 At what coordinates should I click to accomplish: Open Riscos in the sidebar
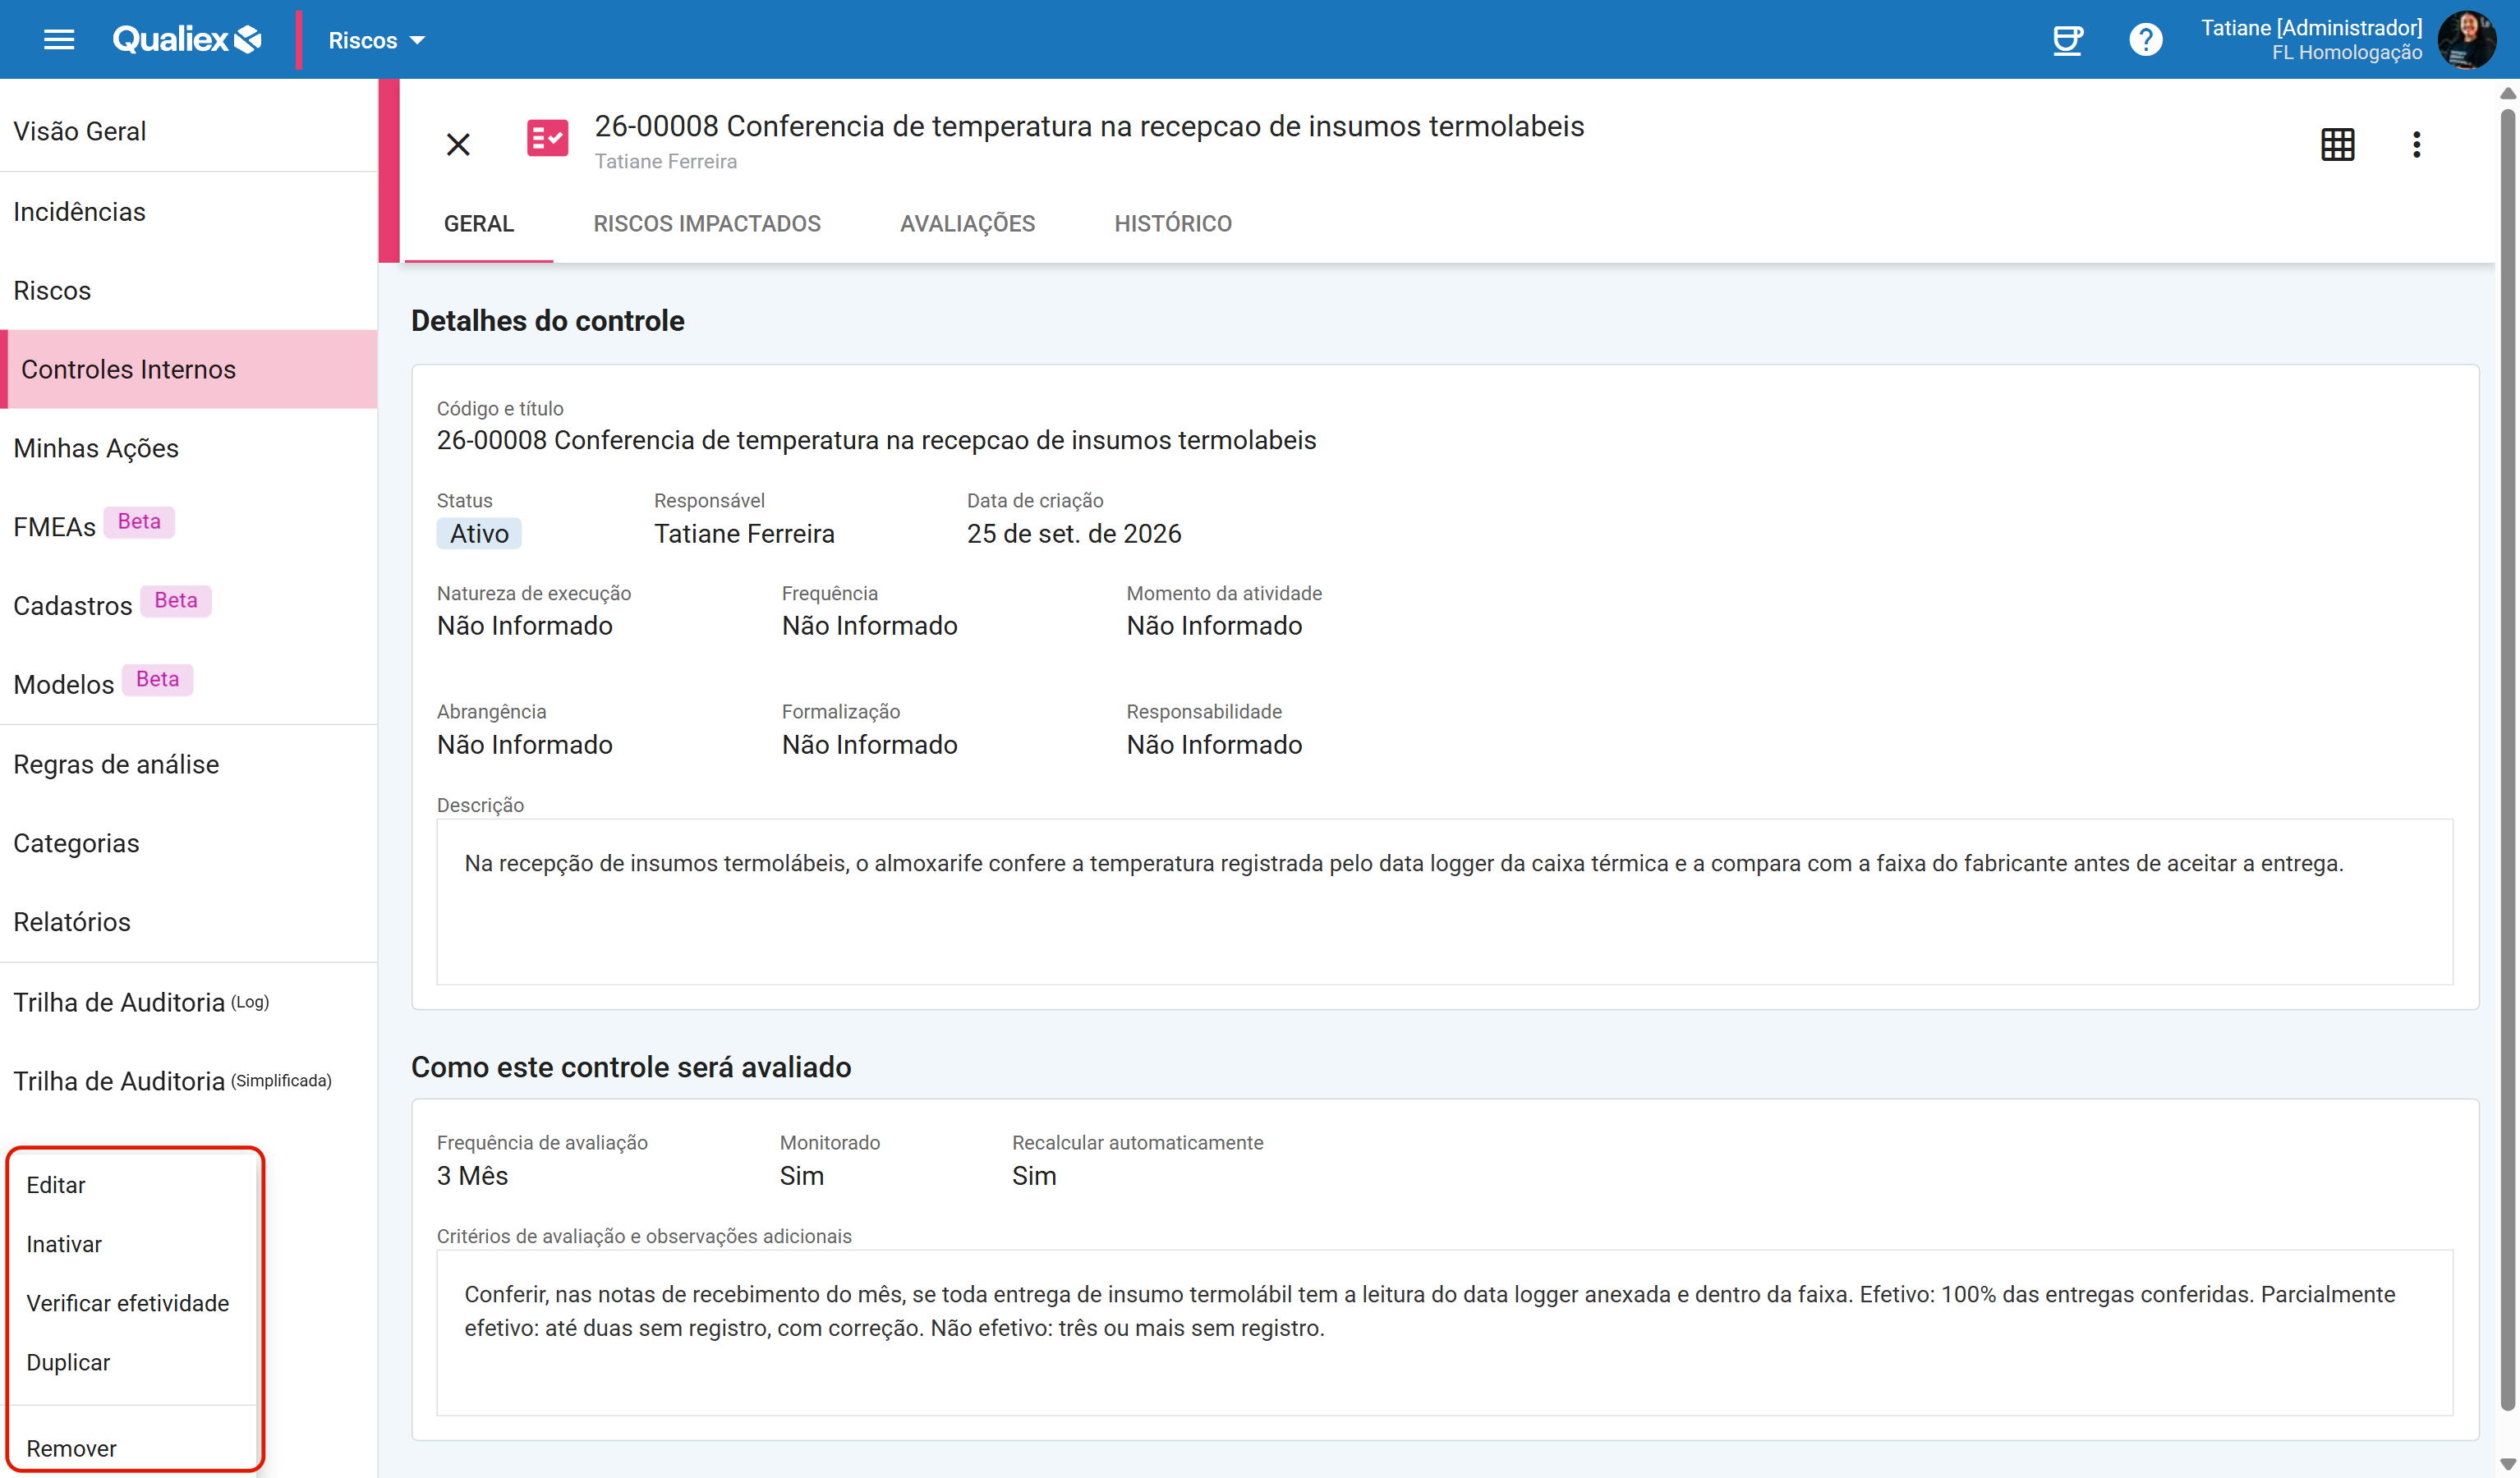point(189,291)
